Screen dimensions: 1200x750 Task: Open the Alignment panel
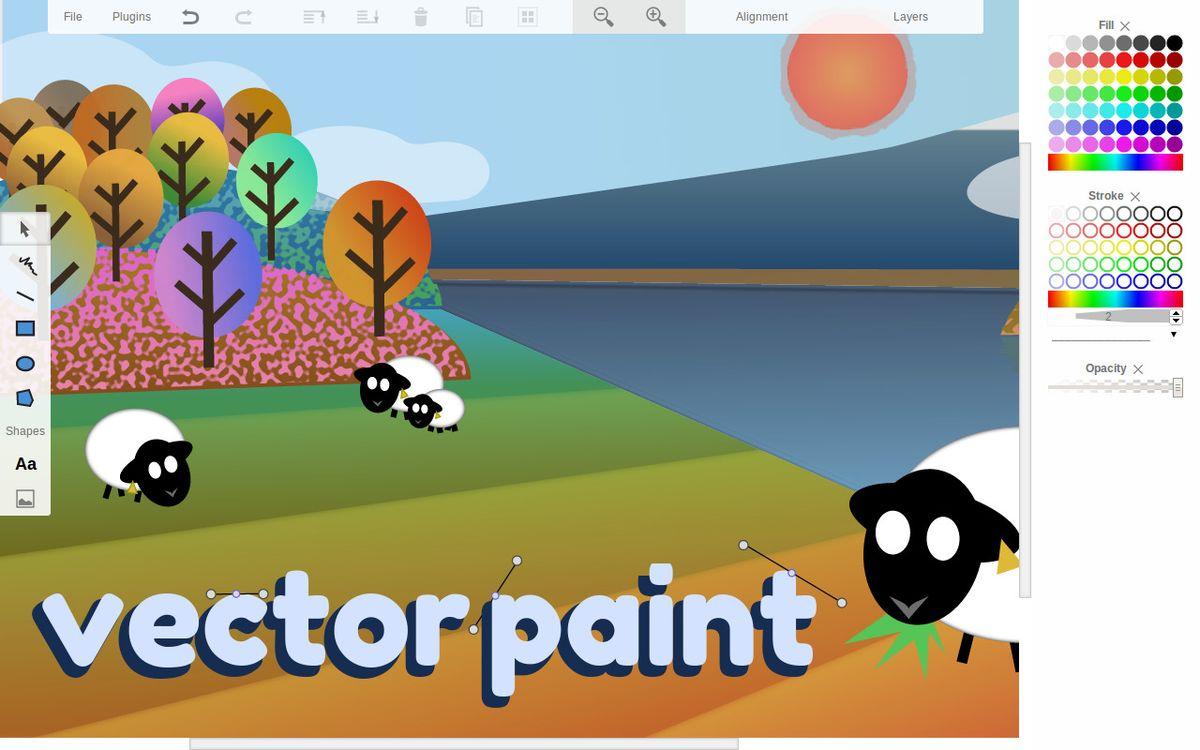(761, 17)
